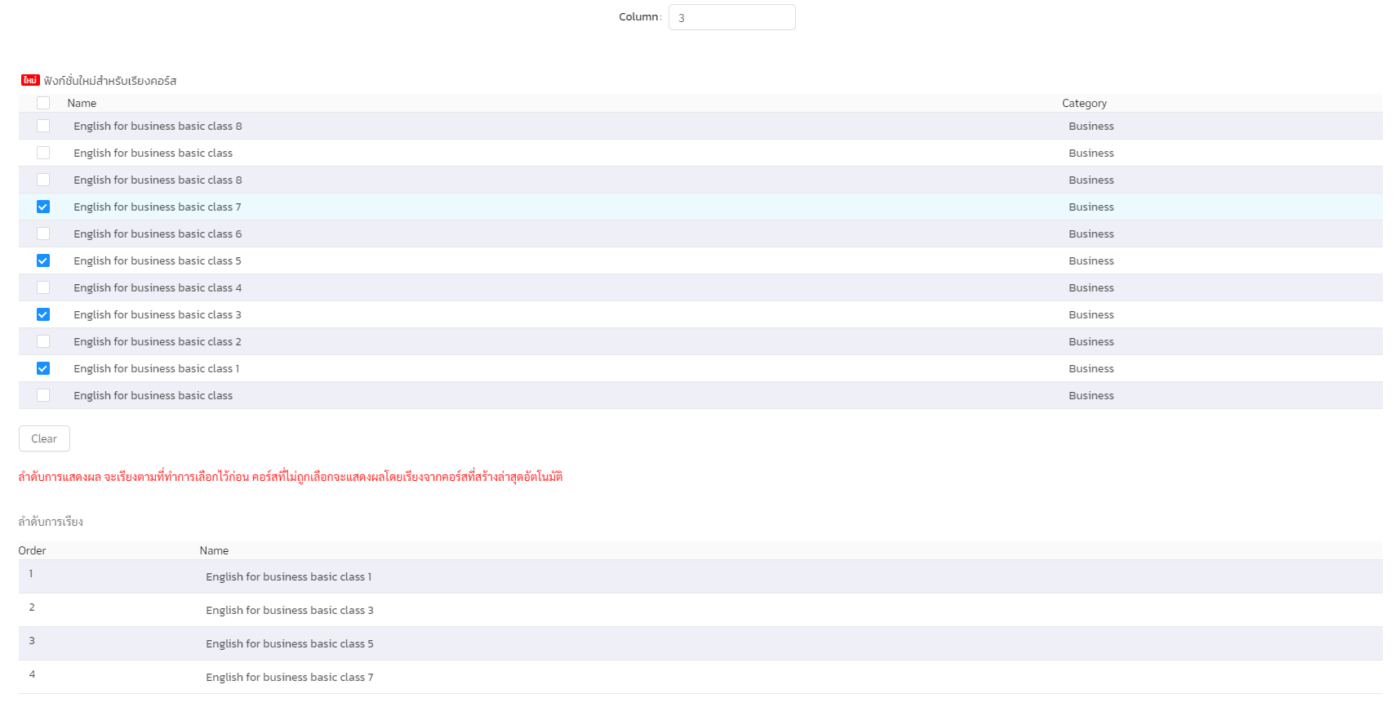
Task: Click order row 3 with basic class 5
Action: 289,644
